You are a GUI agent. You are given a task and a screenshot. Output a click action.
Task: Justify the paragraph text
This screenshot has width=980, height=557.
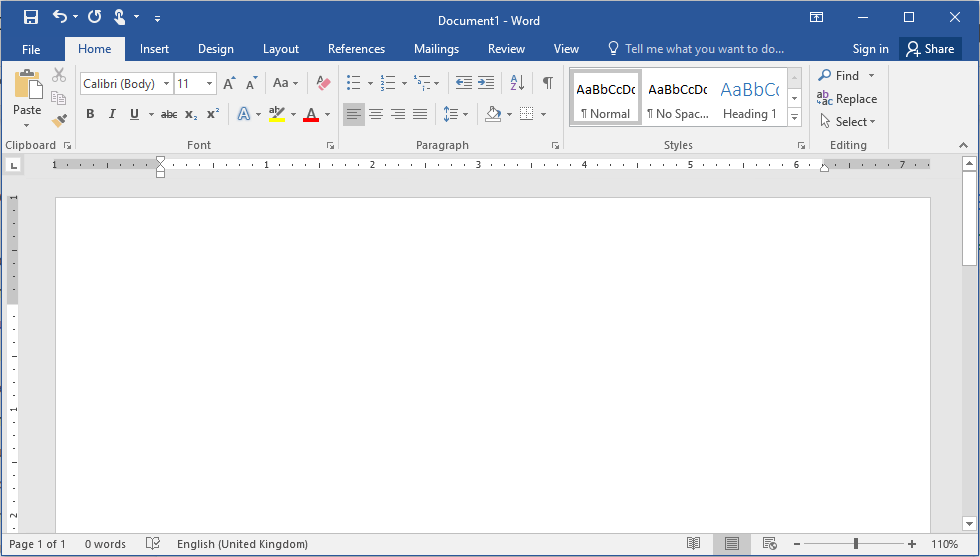(420, 114)
